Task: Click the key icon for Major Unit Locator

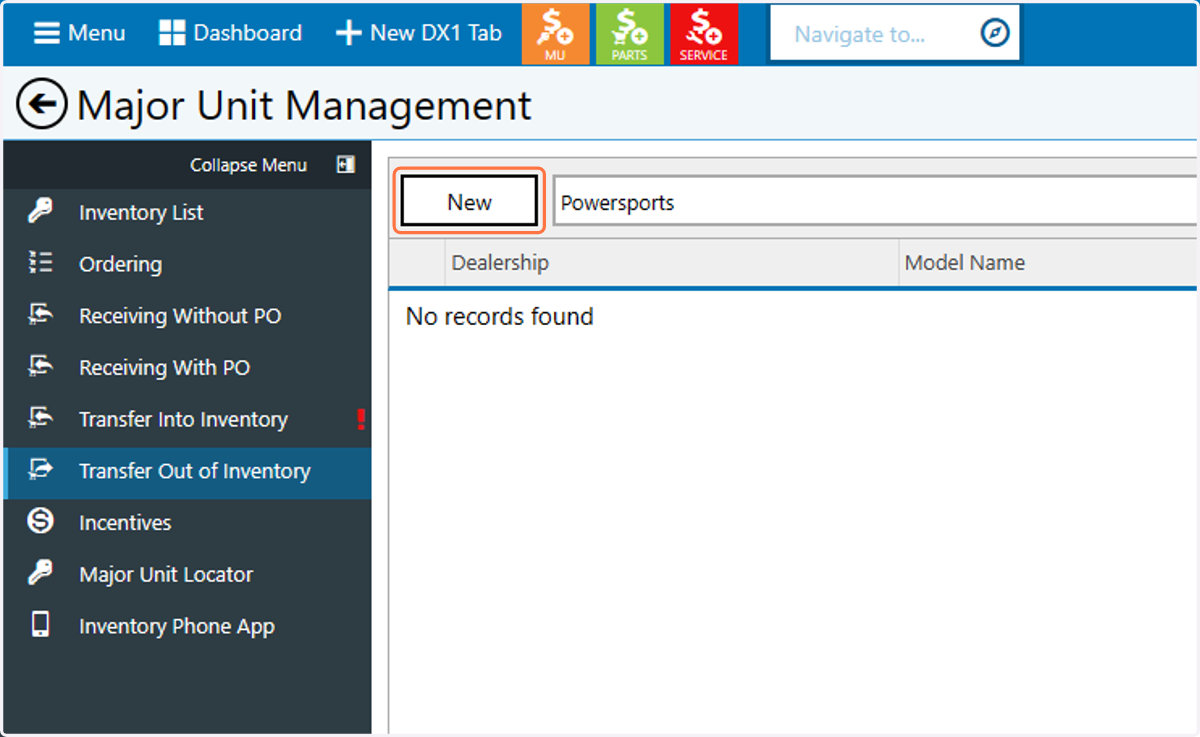Action: click(x=40, y=573)
